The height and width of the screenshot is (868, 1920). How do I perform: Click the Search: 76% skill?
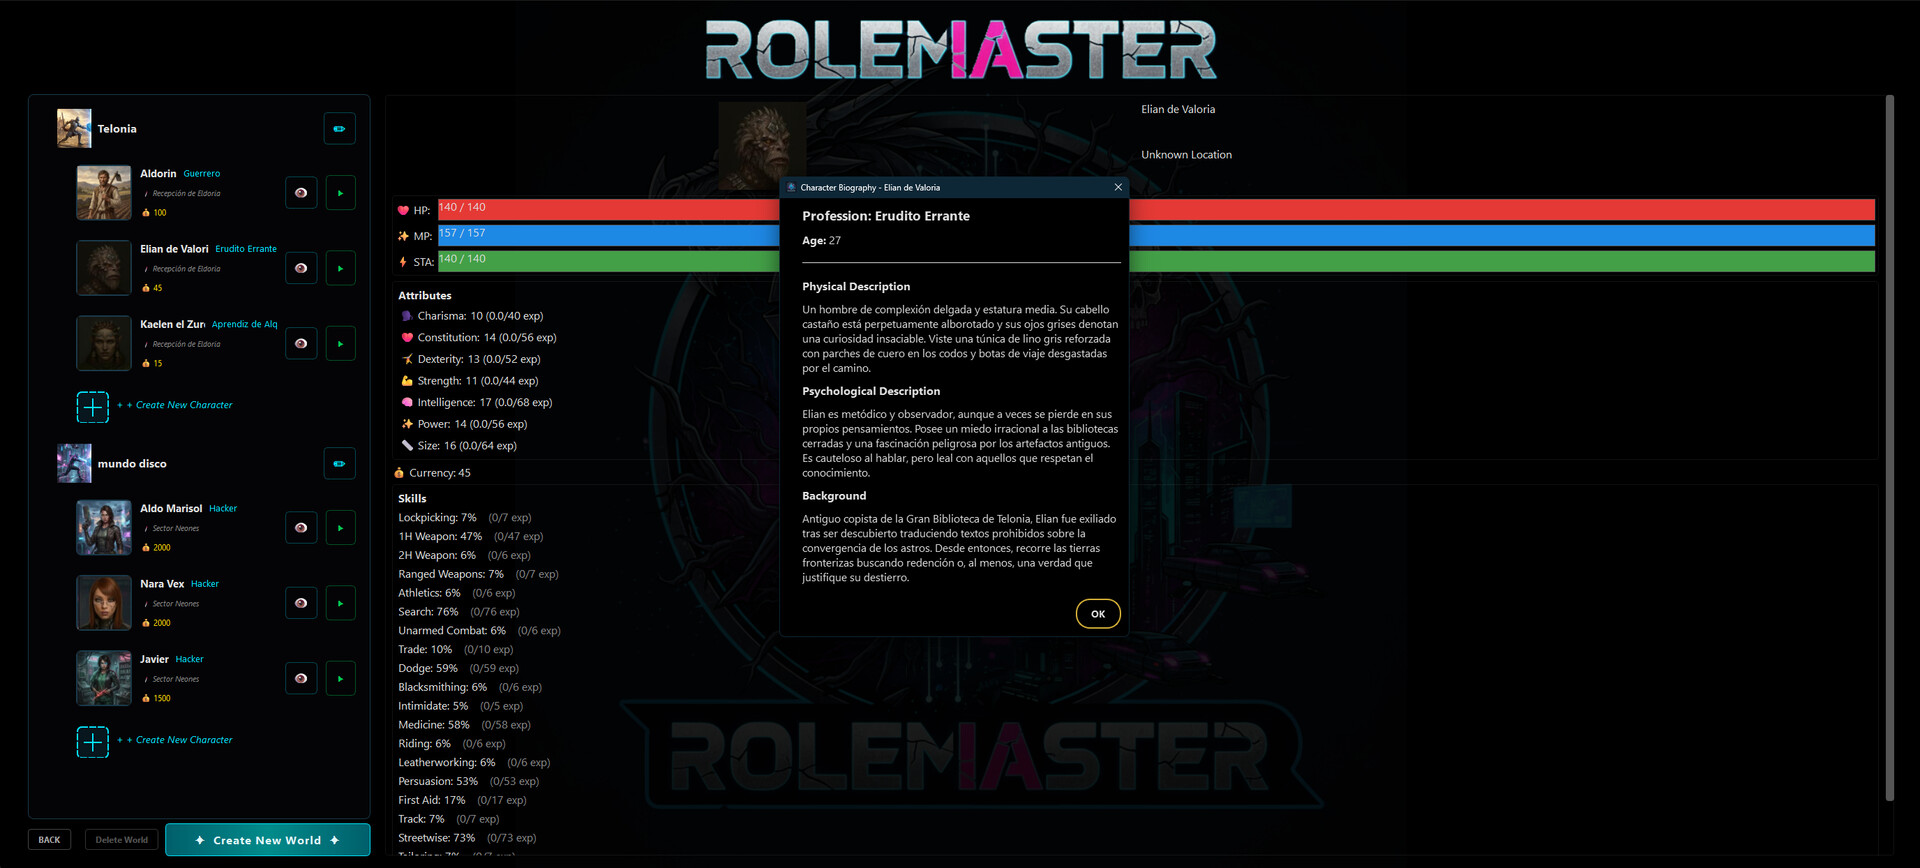coord(428,612)
